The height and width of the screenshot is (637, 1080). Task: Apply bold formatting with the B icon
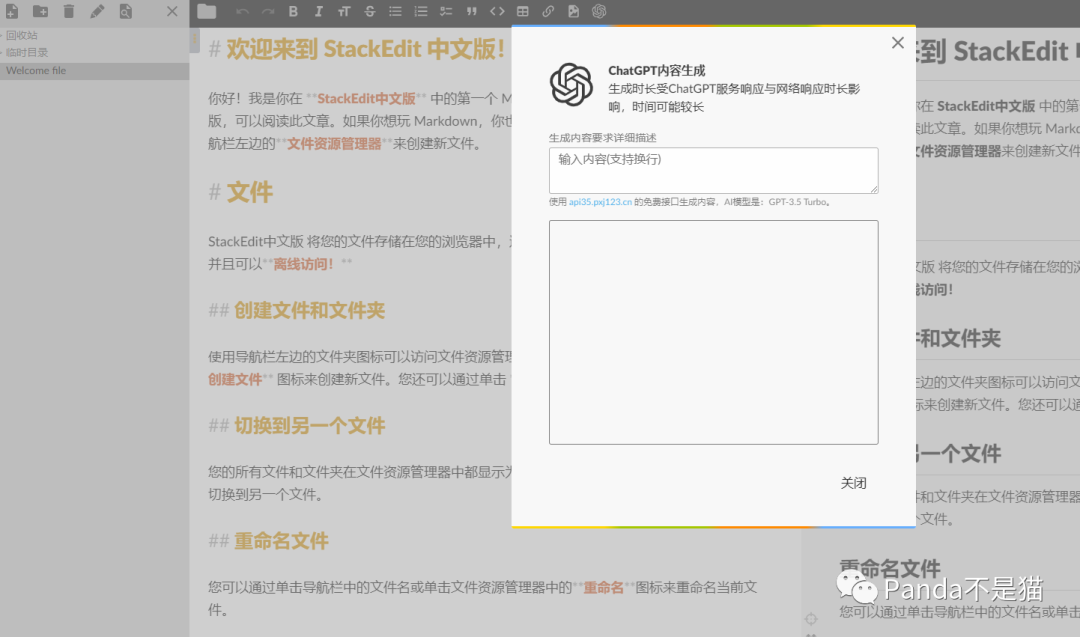[x=293, y=11]
